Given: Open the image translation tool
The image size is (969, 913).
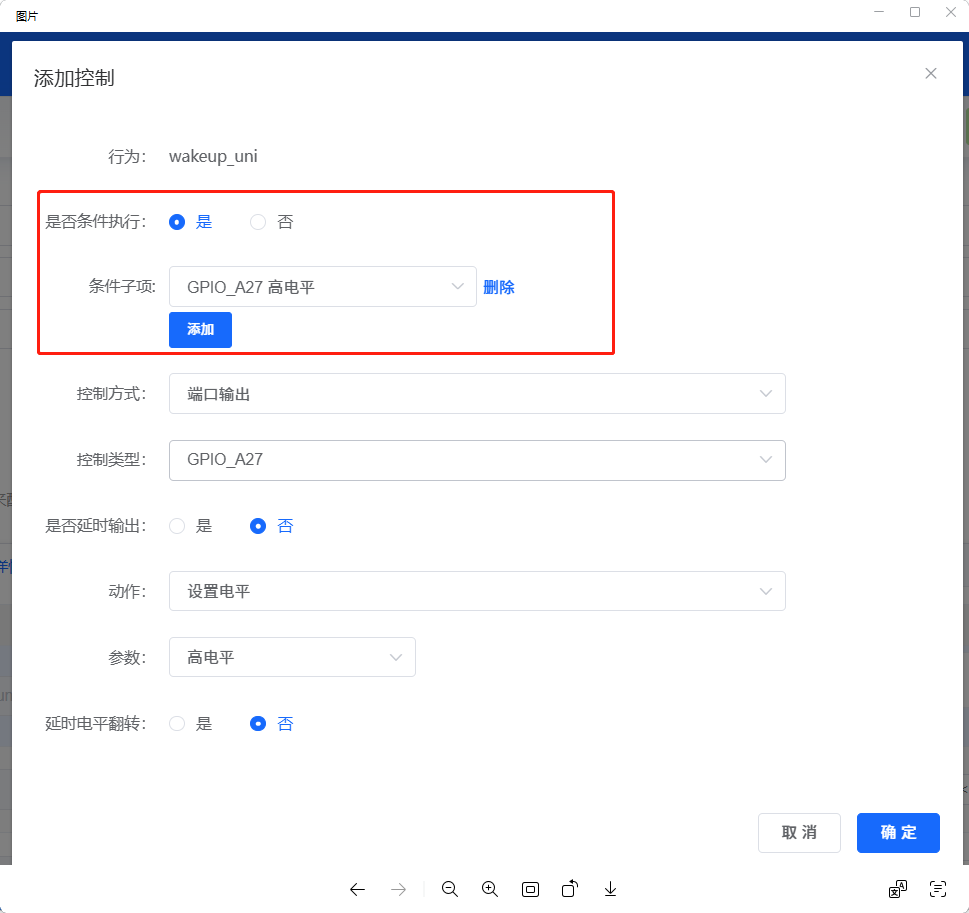Looking at the screenshot, I should (897, 889).
